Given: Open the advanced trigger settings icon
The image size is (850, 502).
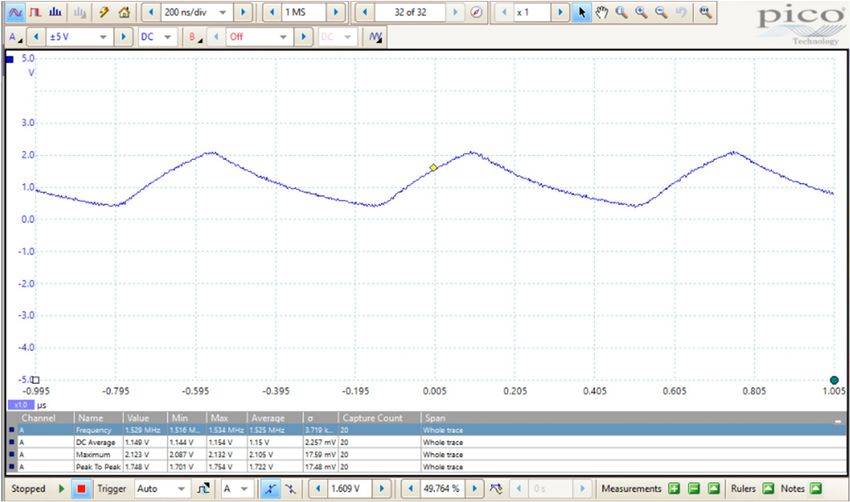Looking at the screenshot, I should point(203,488).
